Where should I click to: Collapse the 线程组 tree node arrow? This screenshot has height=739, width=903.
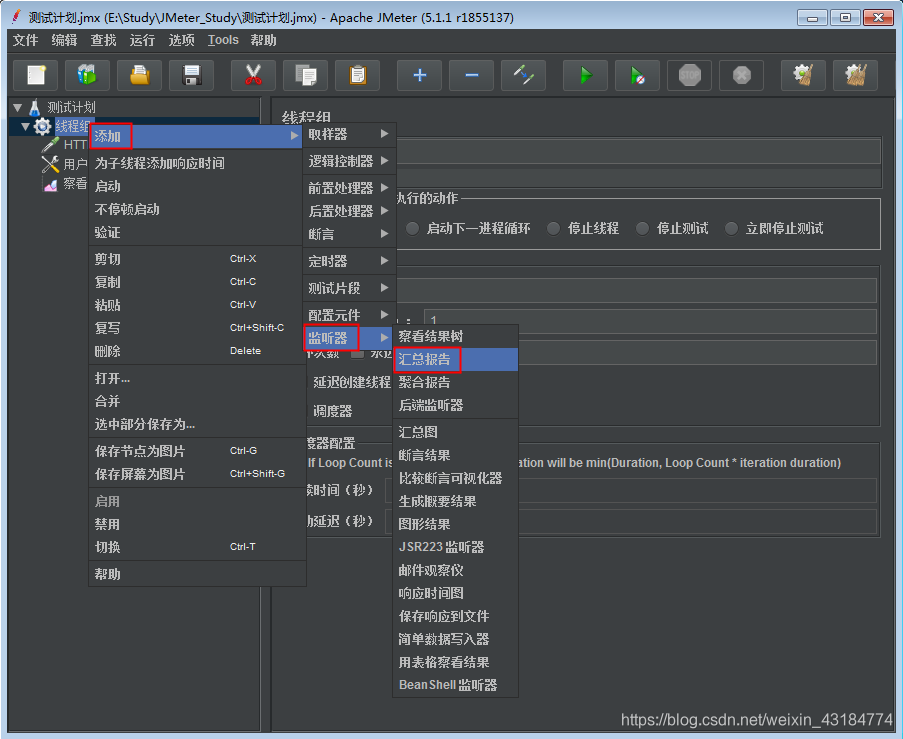tap(25, 126)
